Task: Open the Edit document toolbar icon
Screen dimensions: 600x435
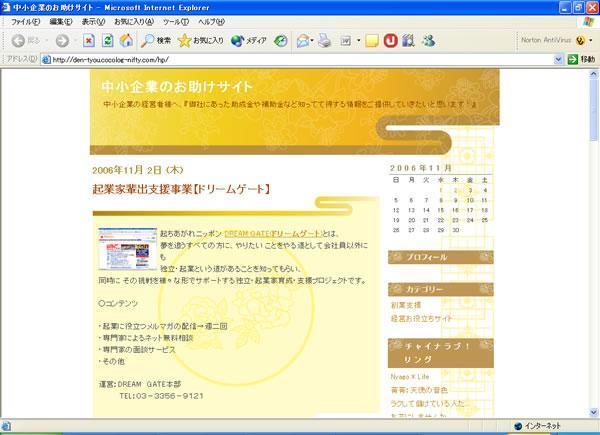Action: pyautogui.click(x=346, y=41)
